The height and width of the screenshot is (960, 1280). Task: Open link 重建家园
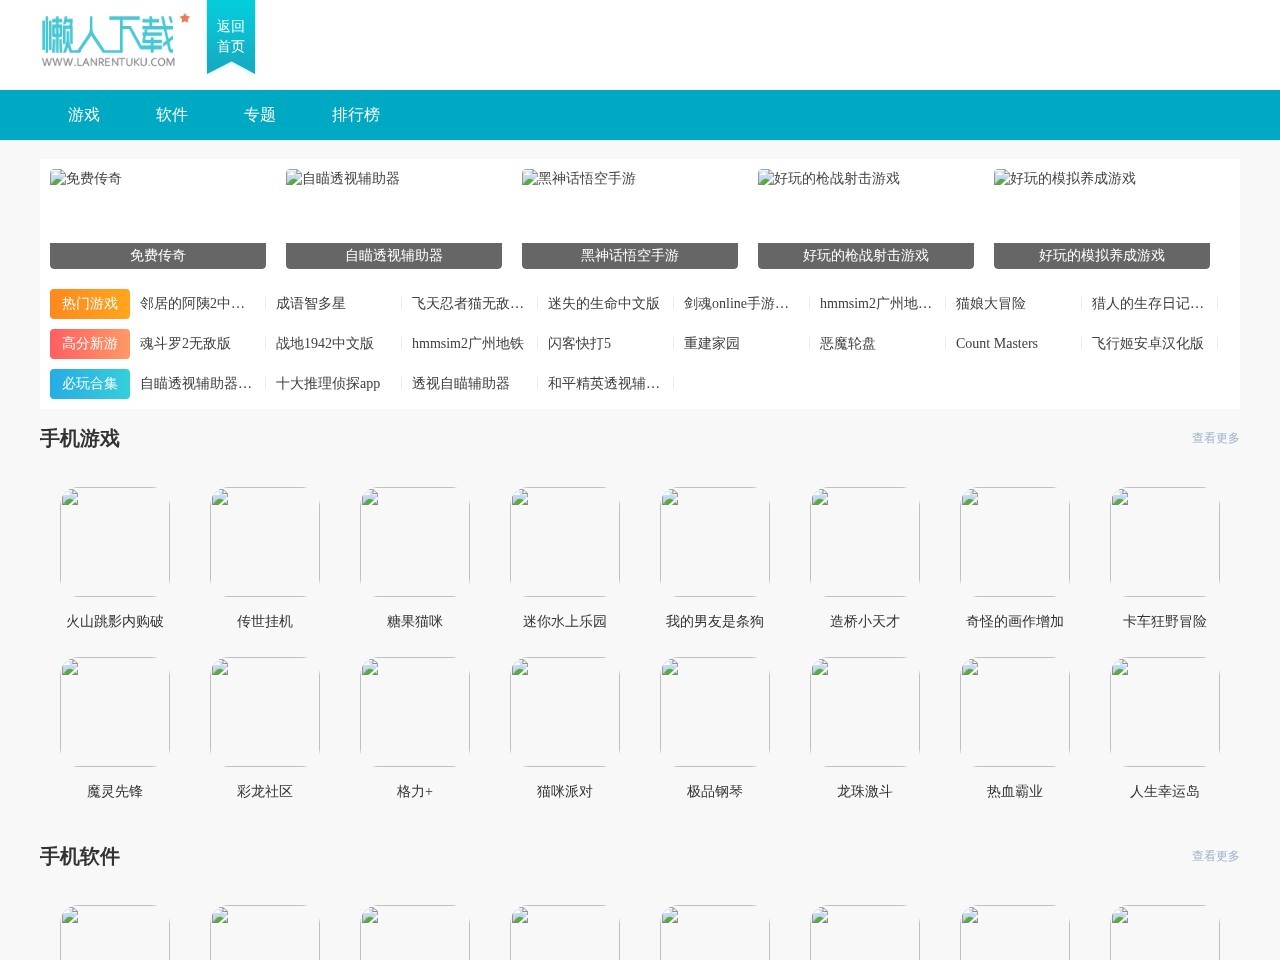pos(712,344)
